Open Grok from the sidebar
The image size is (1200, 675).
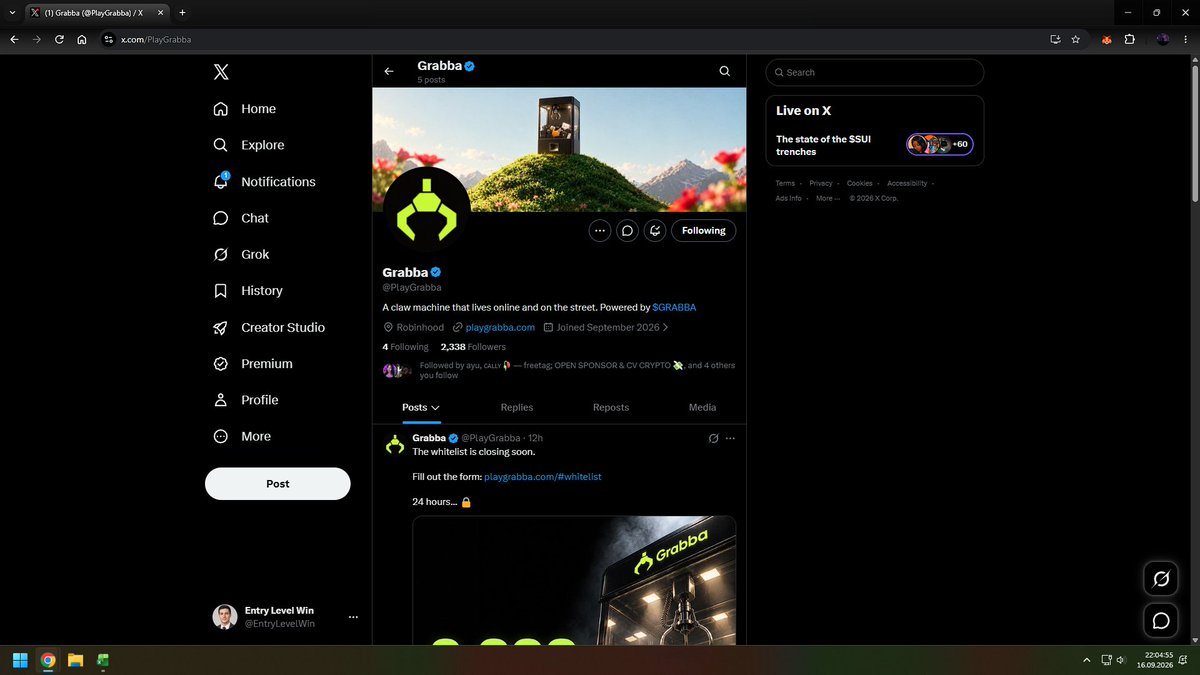point(241,254)
